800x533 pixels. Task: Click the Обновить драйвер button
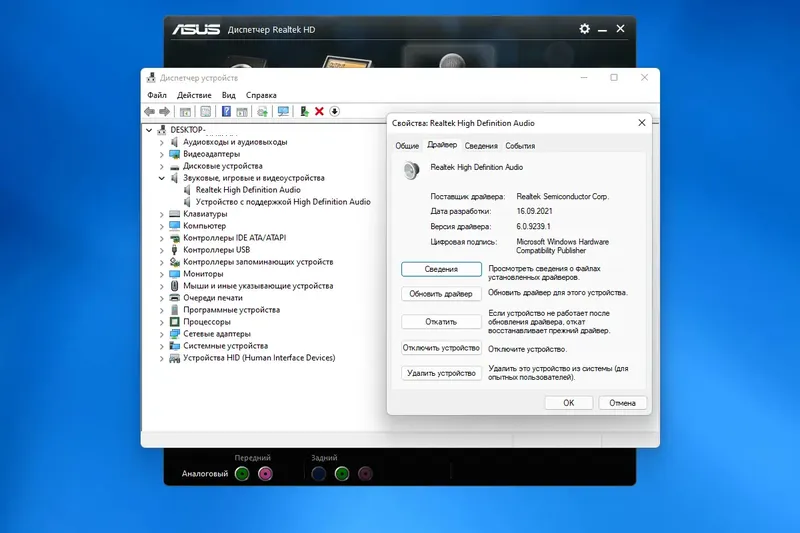pos(441,294)
